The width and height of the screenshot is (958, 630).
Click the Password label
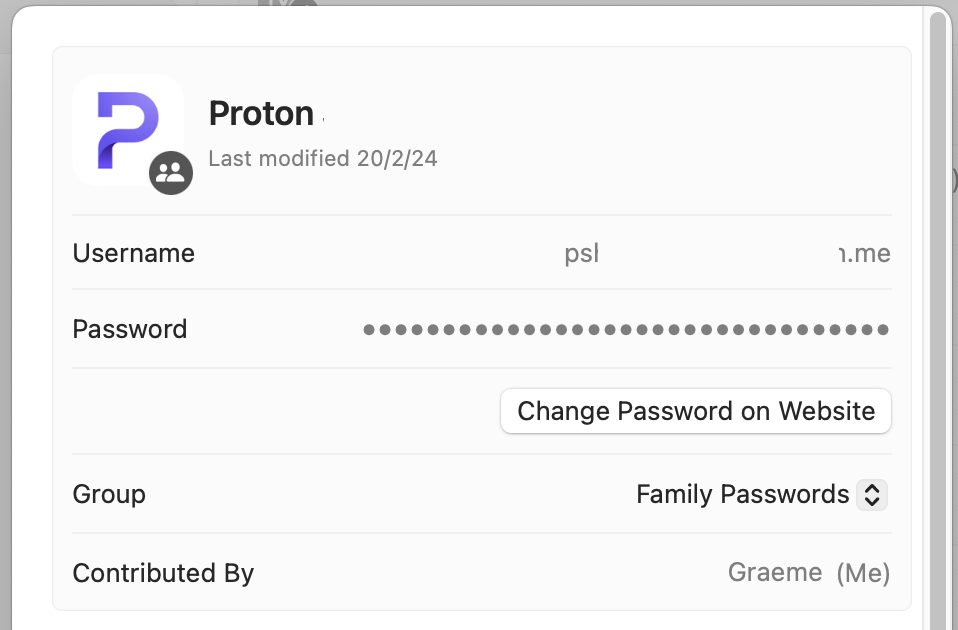point(130,329)
